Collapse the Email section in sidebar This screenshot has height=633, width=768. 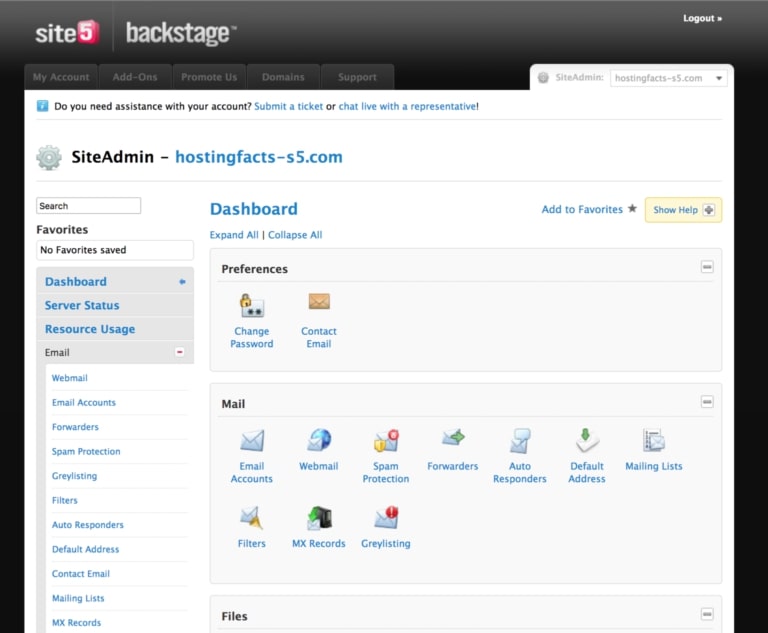(180, 352)
